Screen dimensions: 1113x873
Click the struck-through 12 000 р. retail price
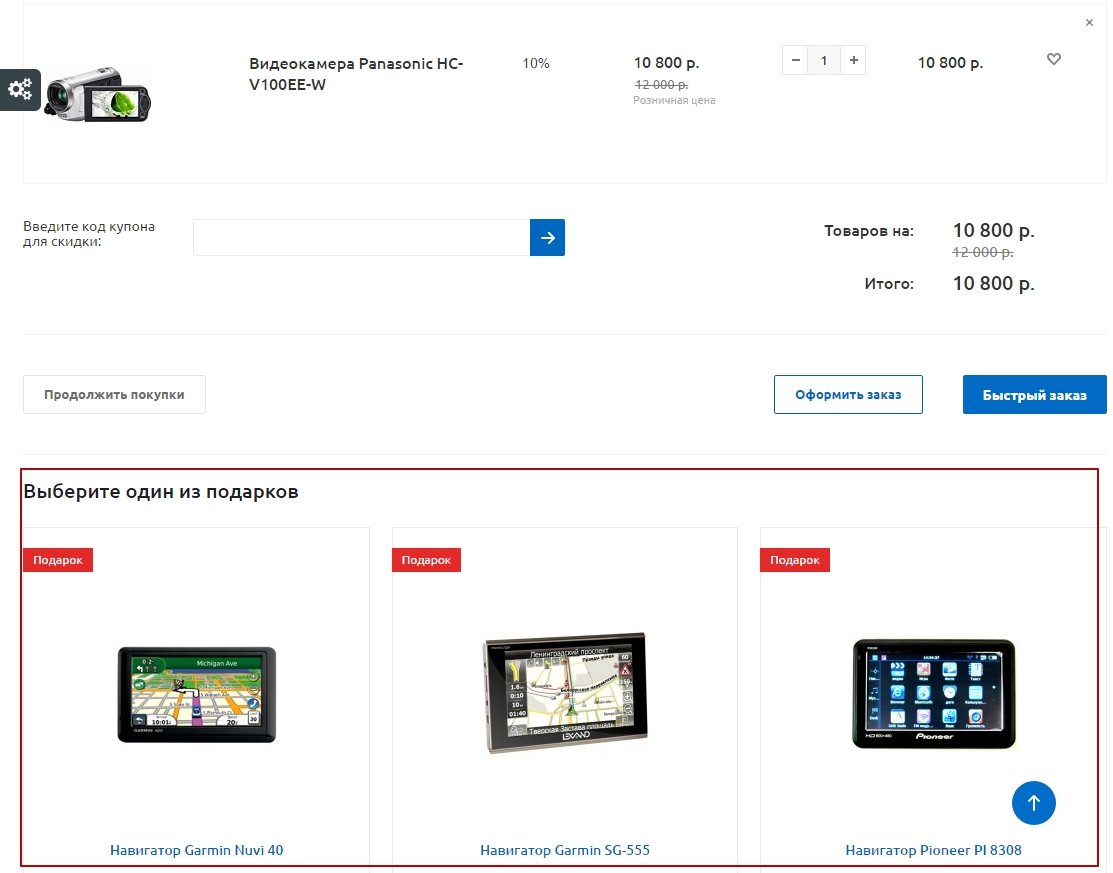(x=661, y=84)
